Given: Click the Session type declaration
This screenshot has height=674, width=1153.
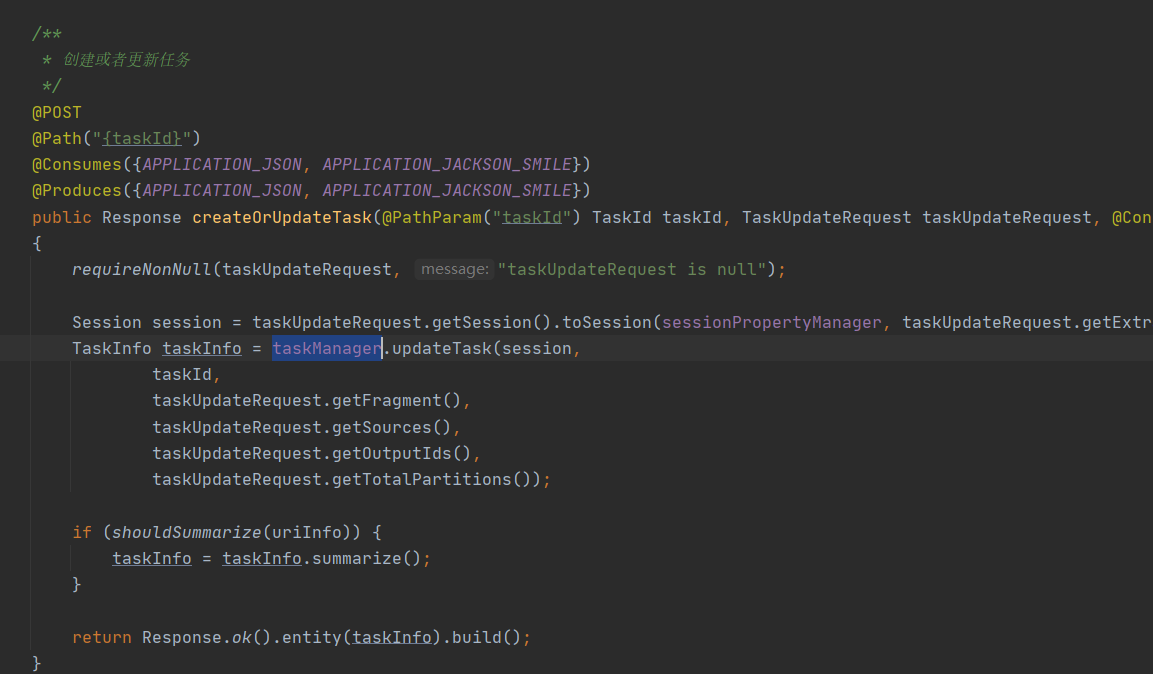Looking at the screenshot, I should 107,323.
